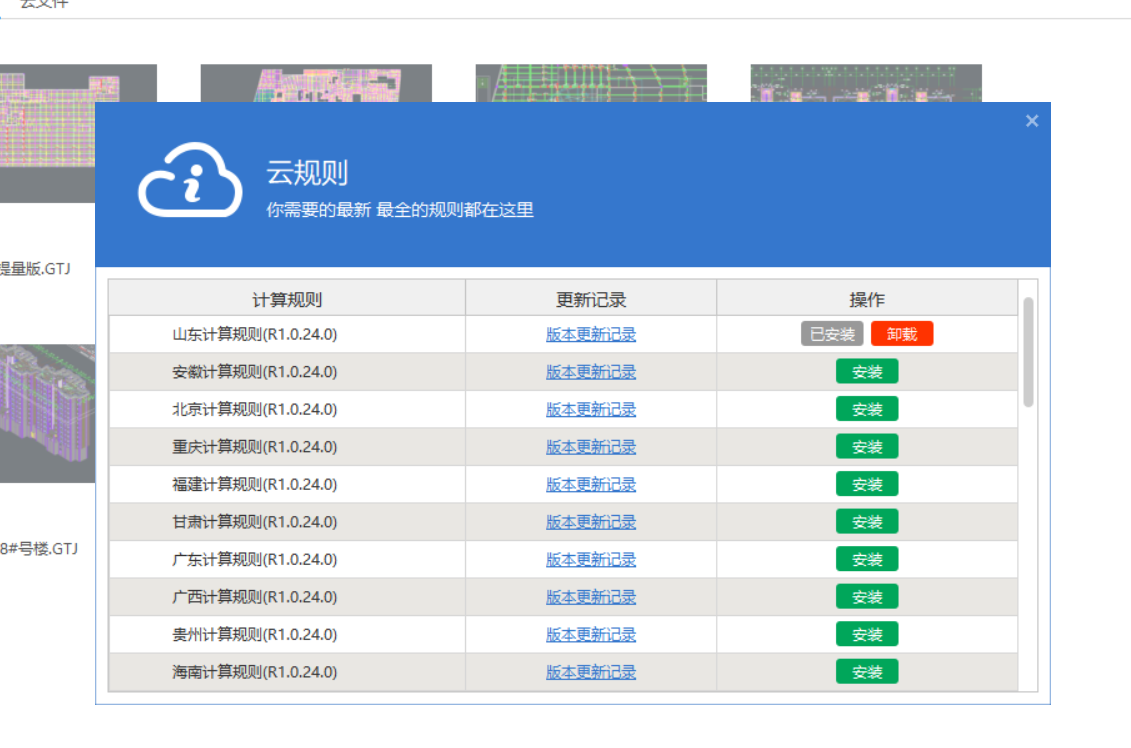Screen dimensions: 1131x748
Task: Select 贵州计算规则(R1.0.24.0) row text
Action: coord(255,634)
